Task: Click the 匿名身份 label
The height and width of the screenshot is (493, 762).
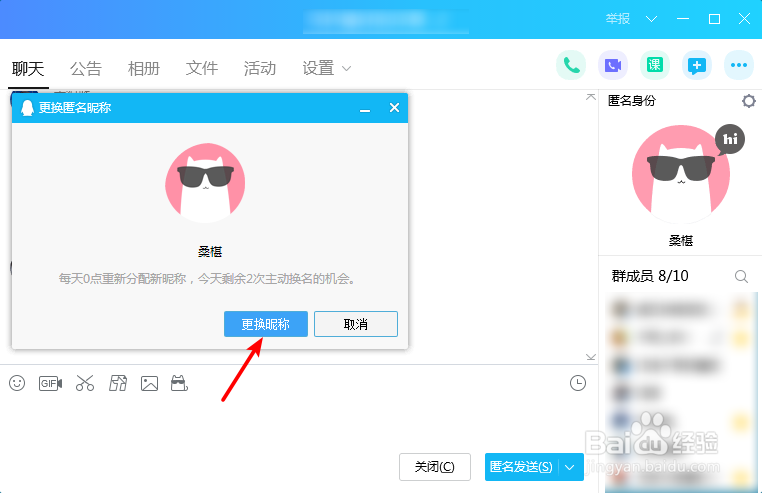Action: pos(632,101)
